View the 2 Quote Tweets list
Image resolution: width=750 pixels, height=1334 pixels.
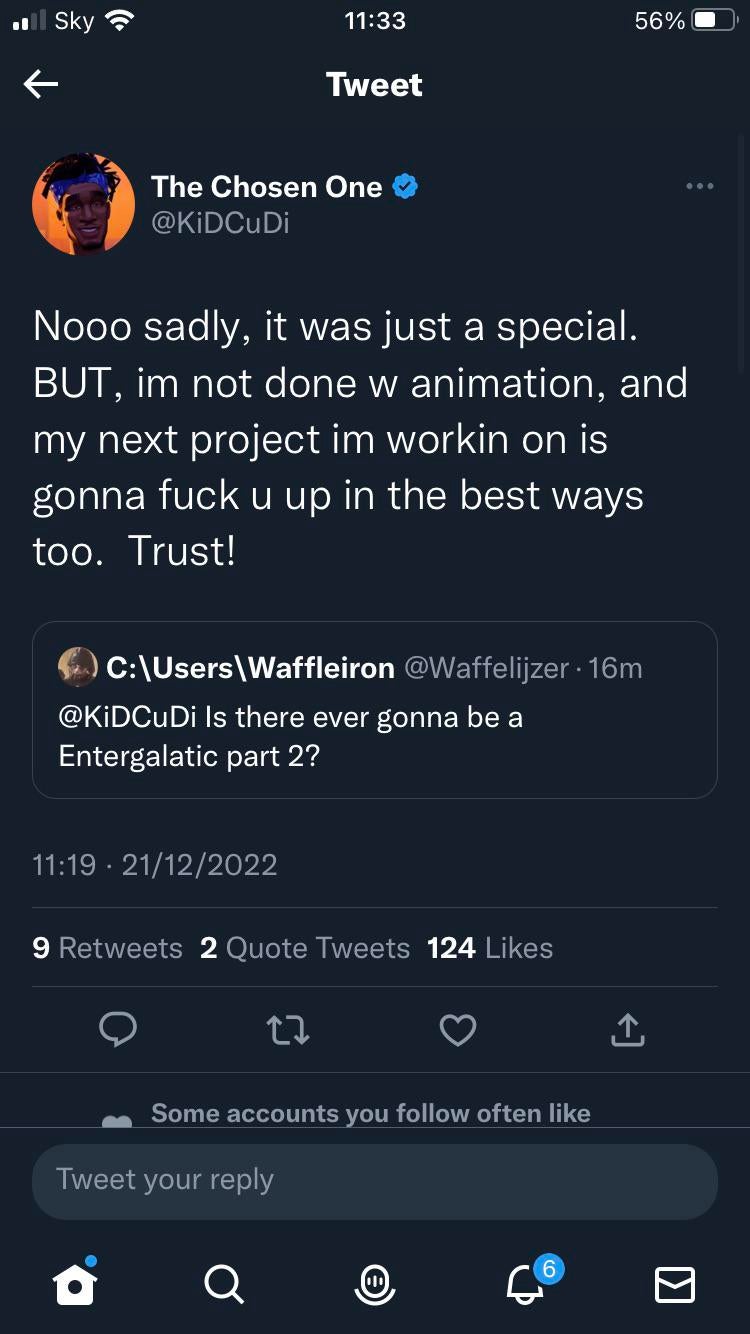point(305,947)
